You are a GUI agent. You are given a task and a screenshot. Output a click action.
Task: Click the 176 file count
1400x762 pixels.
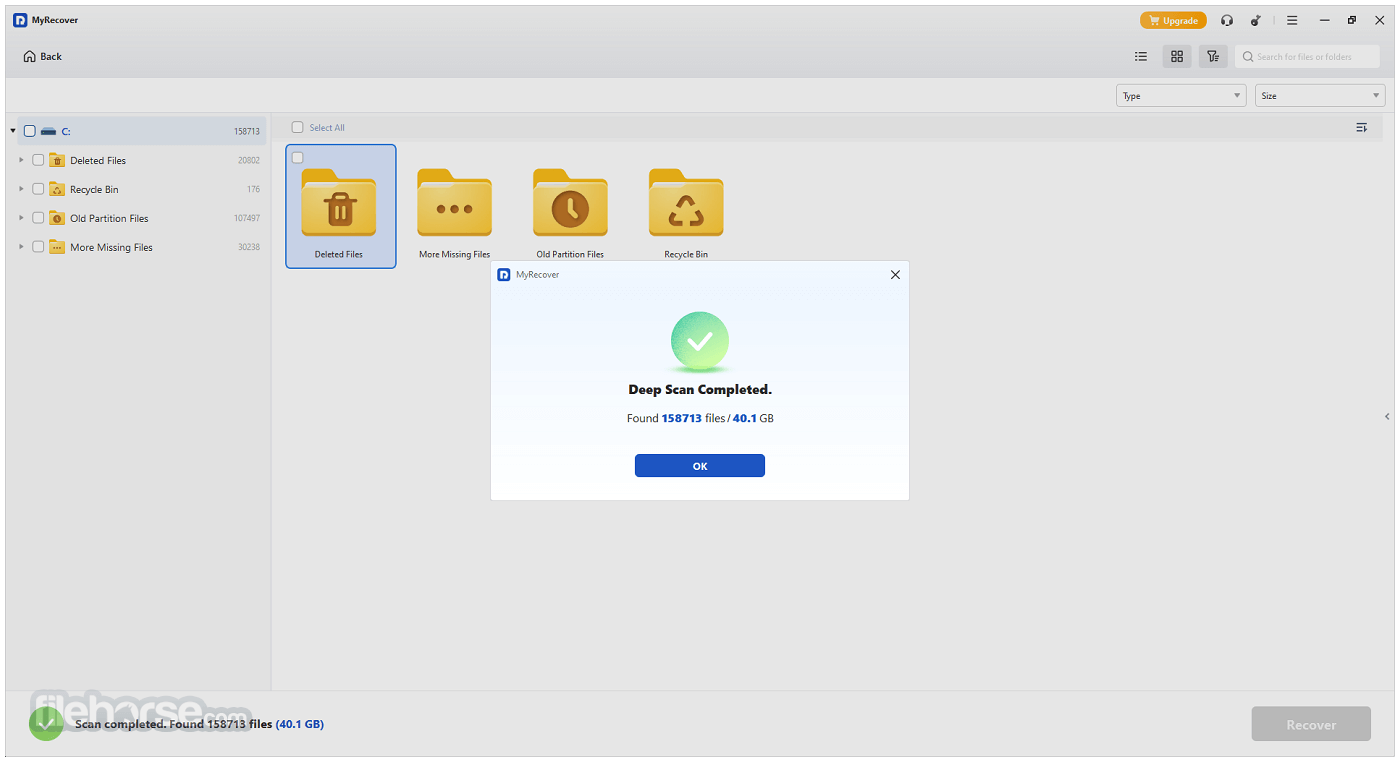tap(254, 190)
